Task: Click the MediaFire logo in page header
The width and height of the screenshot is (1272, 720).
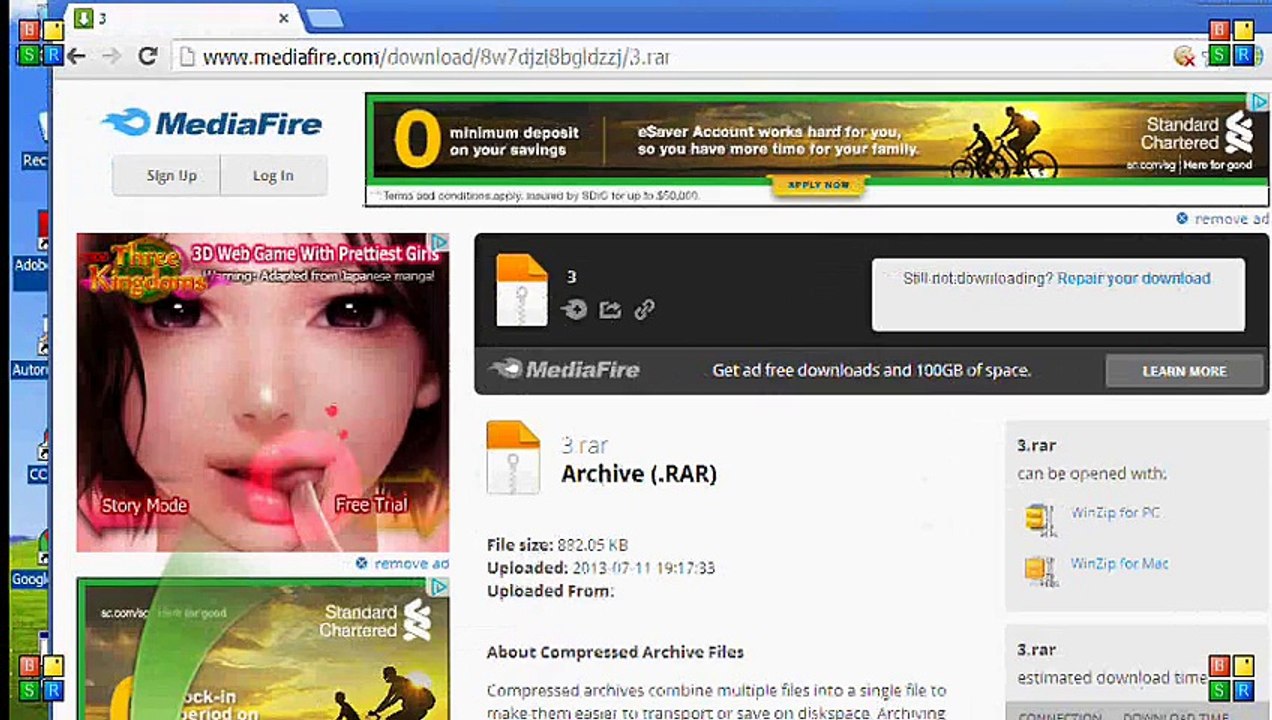Action: tap(211, 123)
